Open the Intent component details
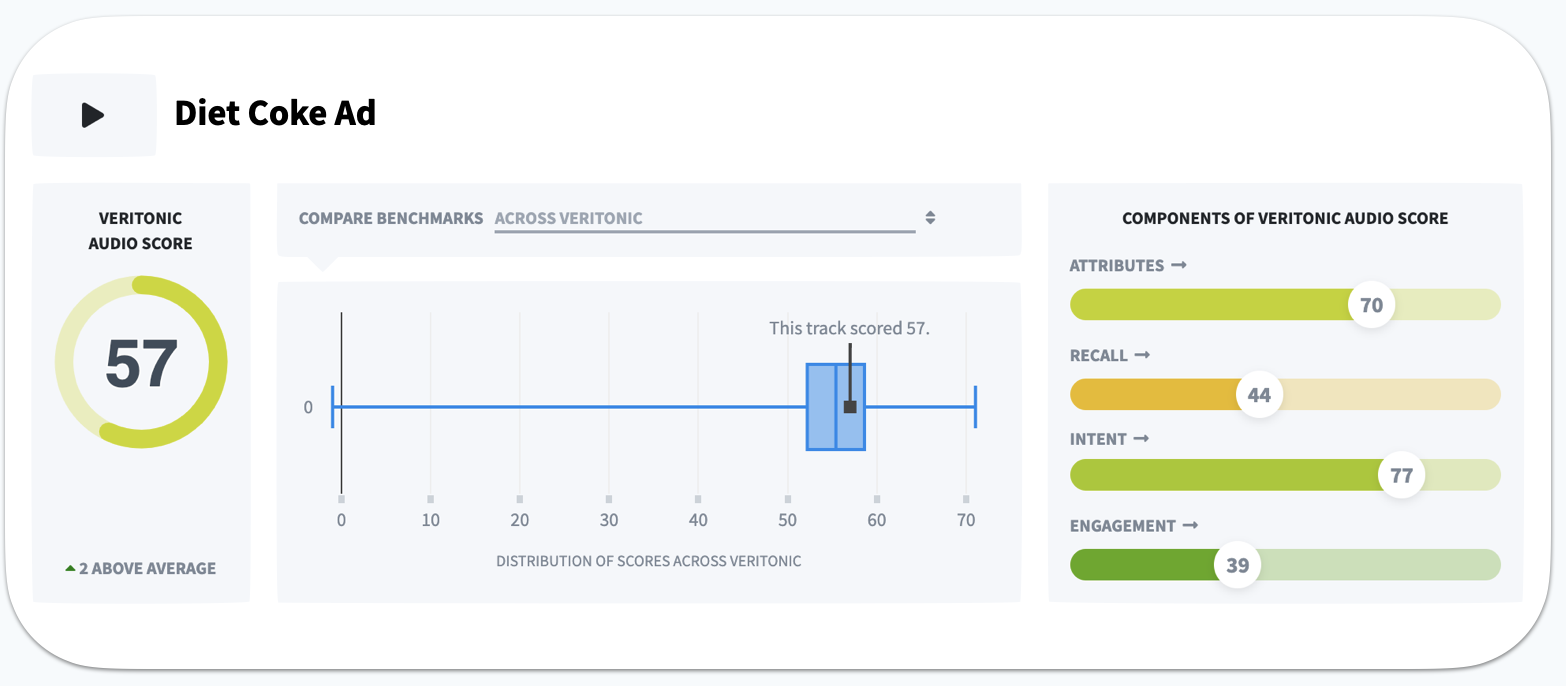This screenshot has width=1566, height=686. coord(1112,439)
